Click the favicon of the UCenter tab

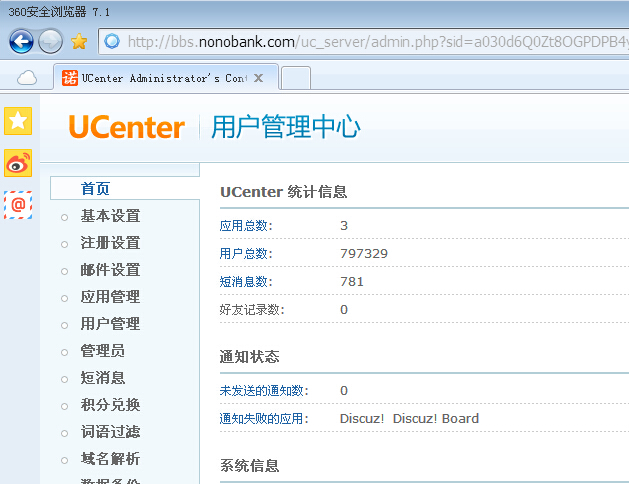pos(70,78)
